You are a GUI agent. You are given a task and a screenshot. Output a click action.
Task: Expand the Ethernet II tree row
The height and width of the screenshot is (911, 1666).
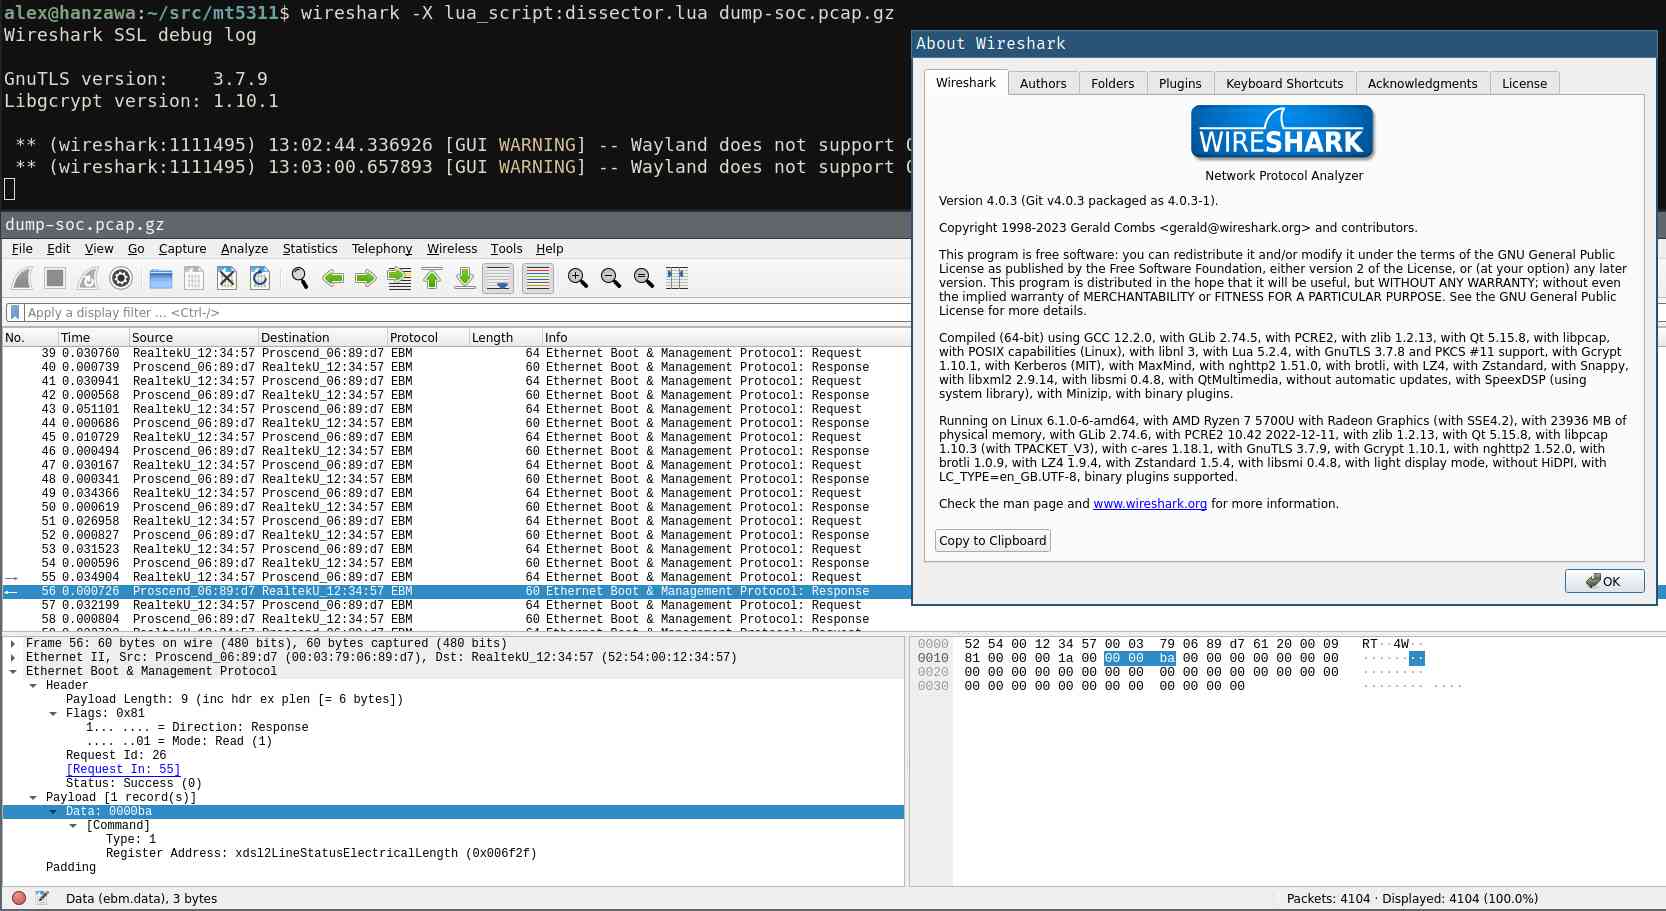[13, 658]
